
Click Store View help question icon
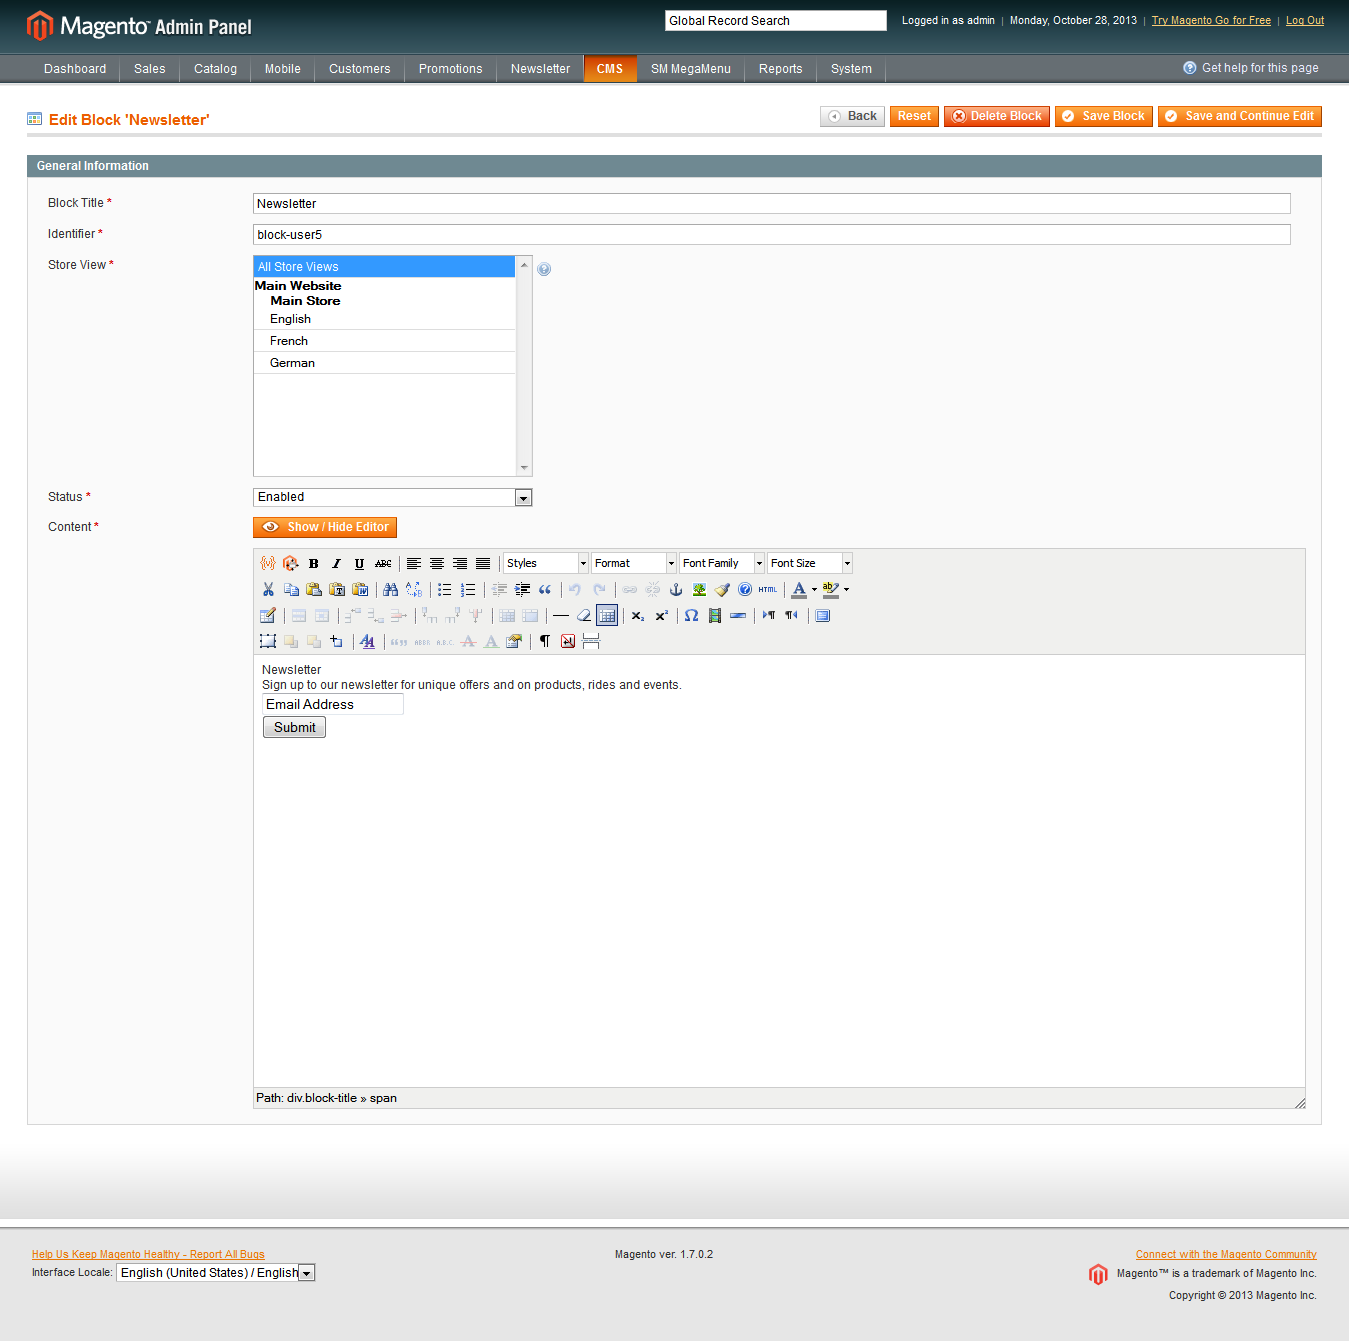pos(544,269)
